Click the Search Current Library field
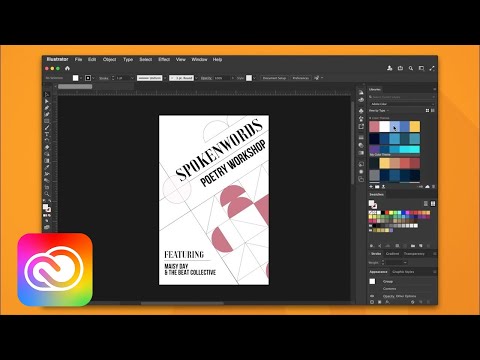This screenshot has height=360, width=480. coord(402,97)
